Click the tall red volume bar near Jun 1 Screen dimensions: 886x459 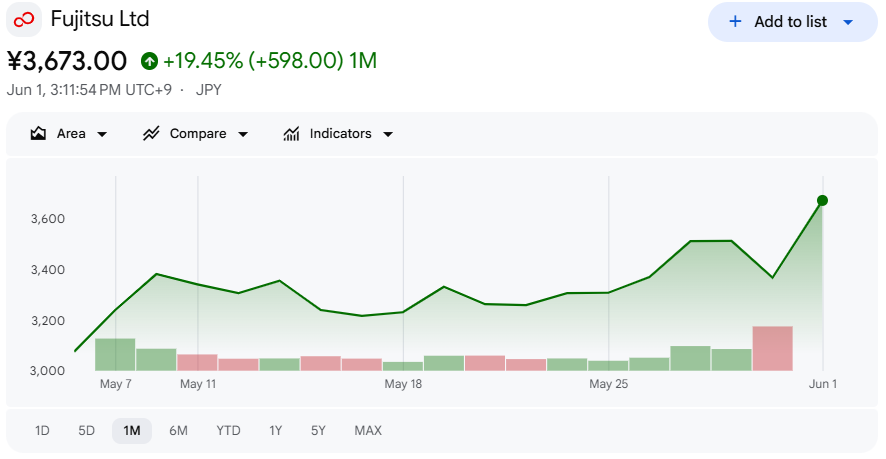(x=772, y=348)
